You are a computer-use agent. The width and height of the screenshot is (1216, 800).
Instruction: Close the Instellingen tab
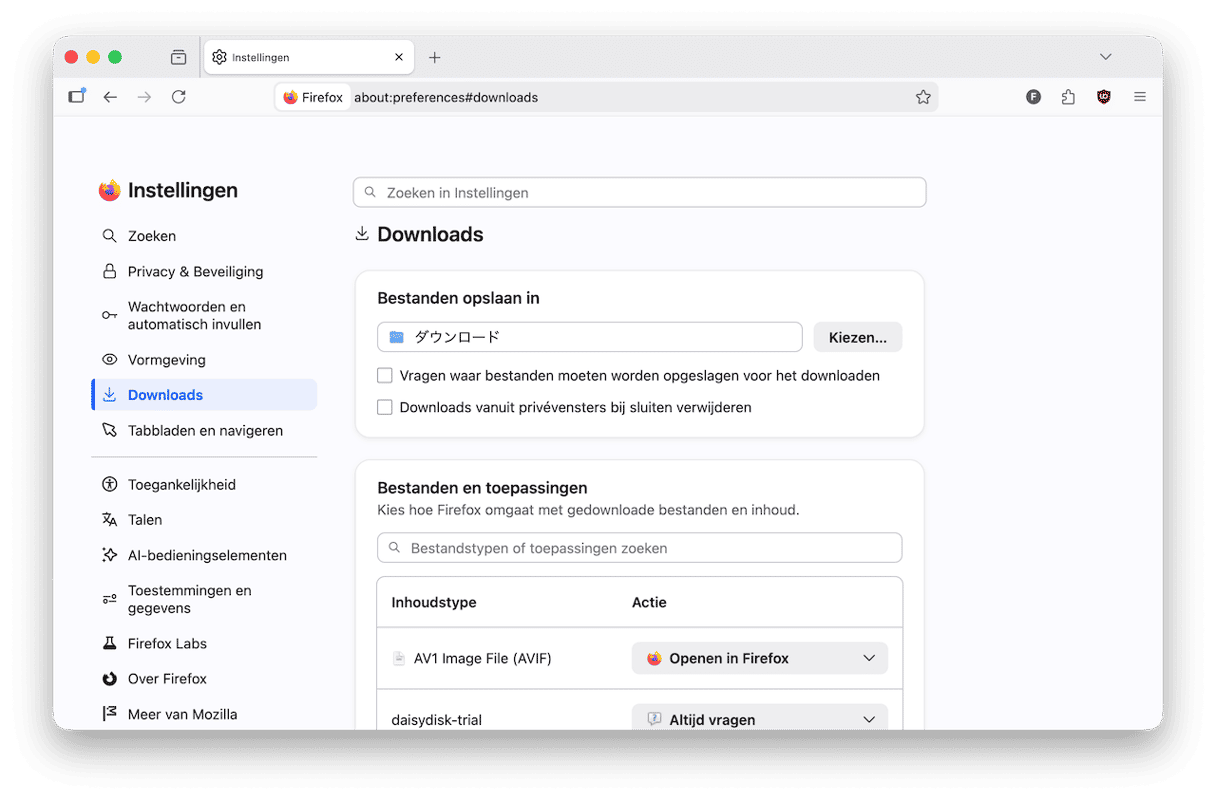[399, 57]
